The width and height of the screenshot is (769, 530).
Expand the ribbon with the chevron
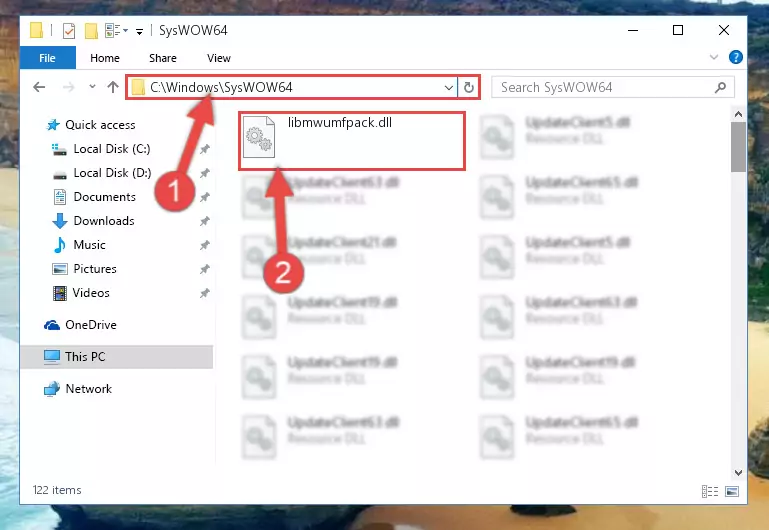click(x=714, y=57)
